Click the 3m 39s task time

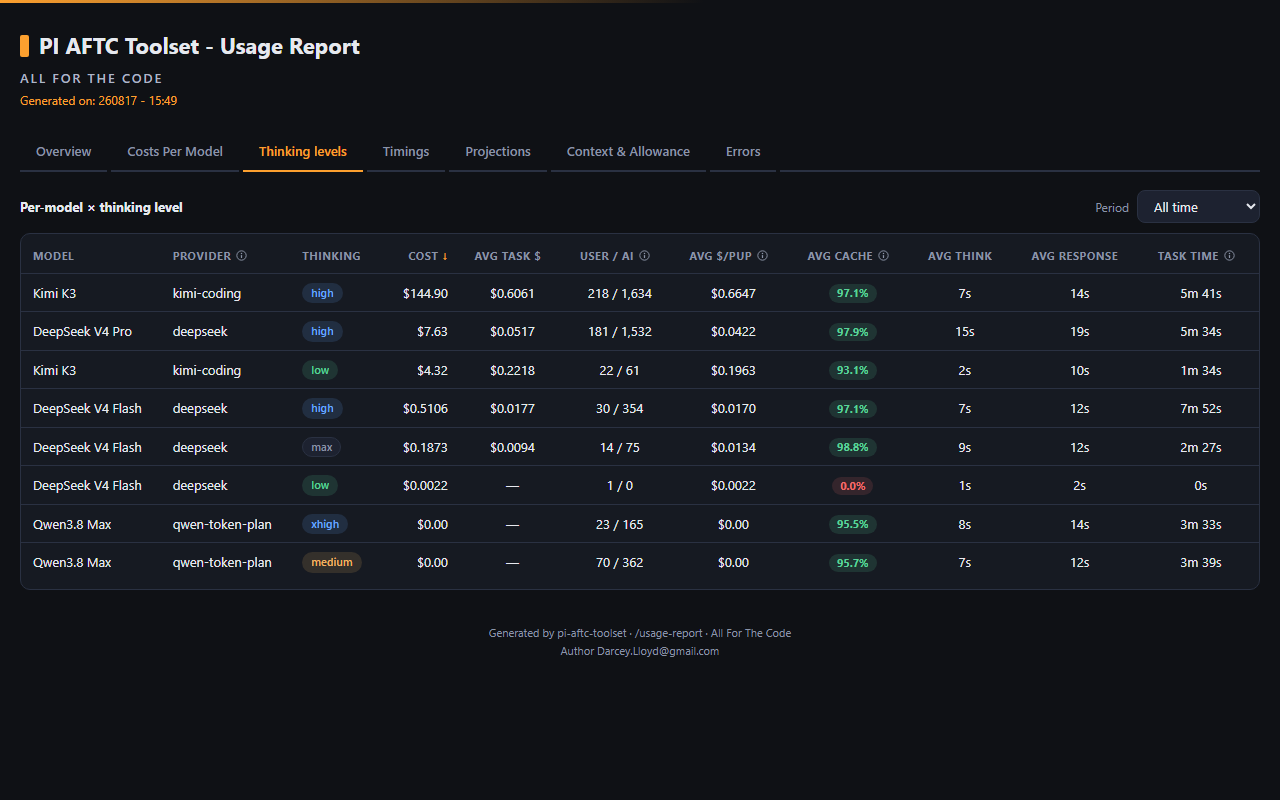(x=1200, y=562)
